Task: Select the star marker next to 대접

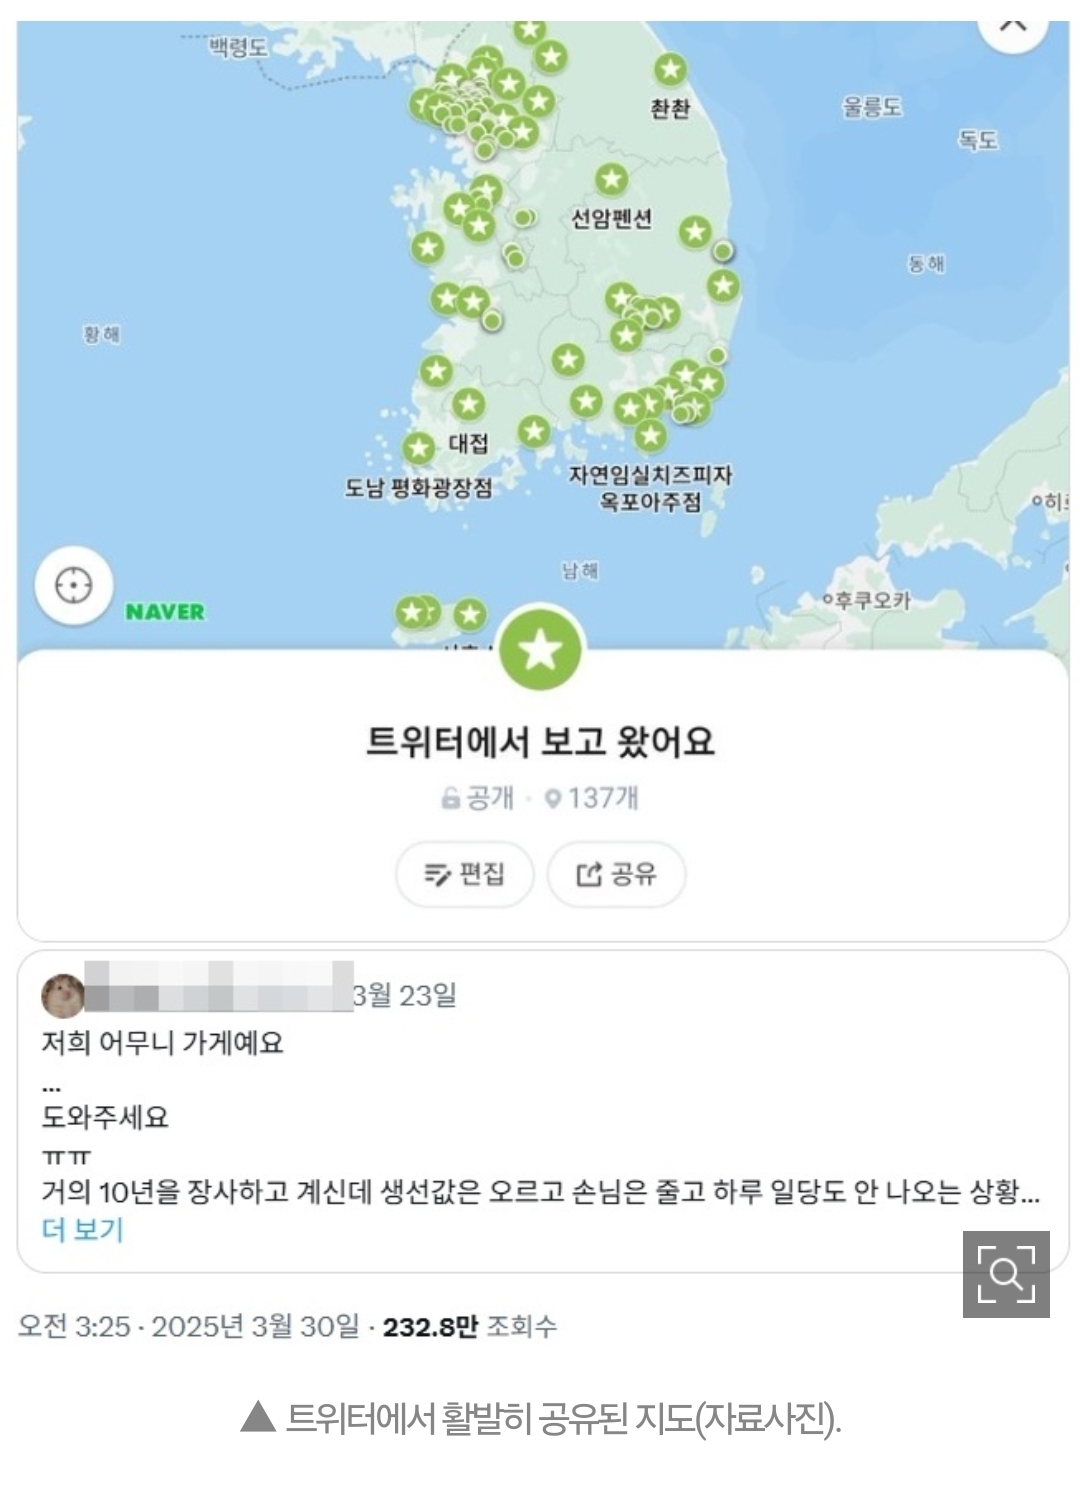Action: (419, 447)
